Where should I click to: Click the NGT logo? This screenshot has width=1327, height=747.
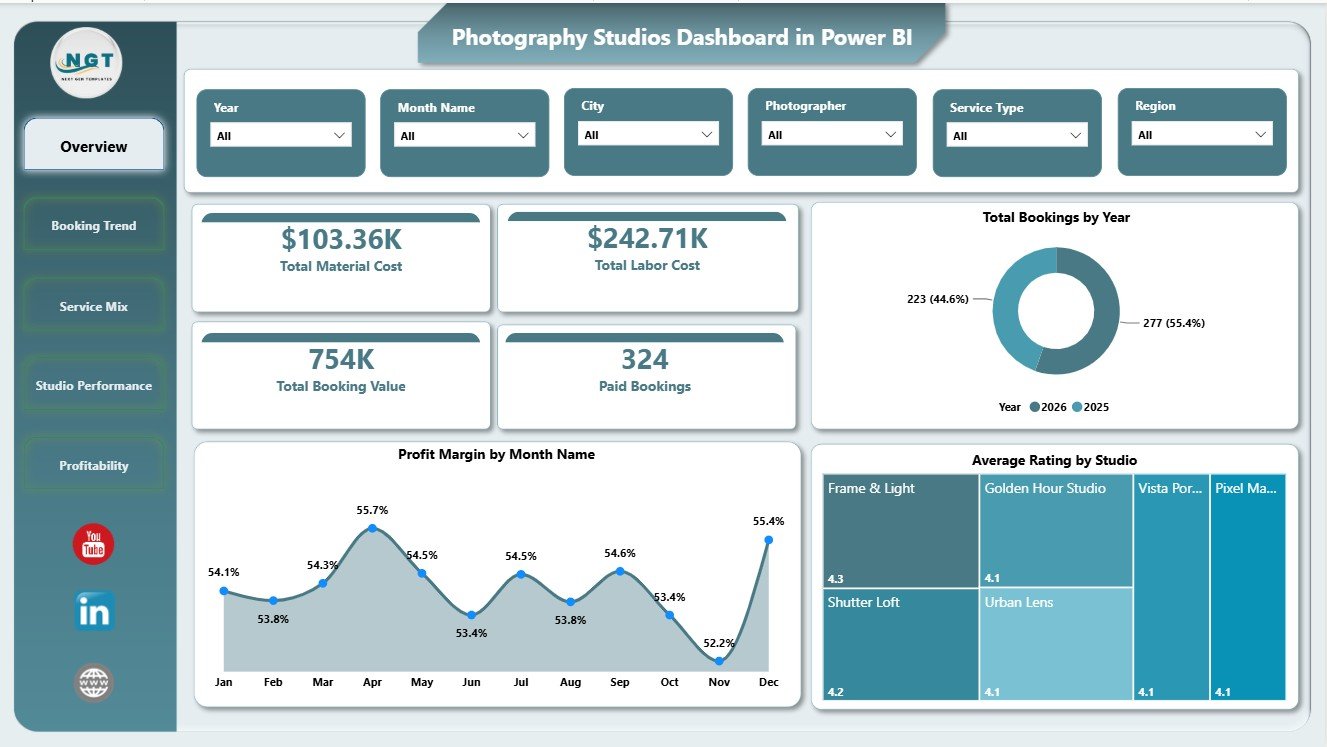(x=86, y=63)
